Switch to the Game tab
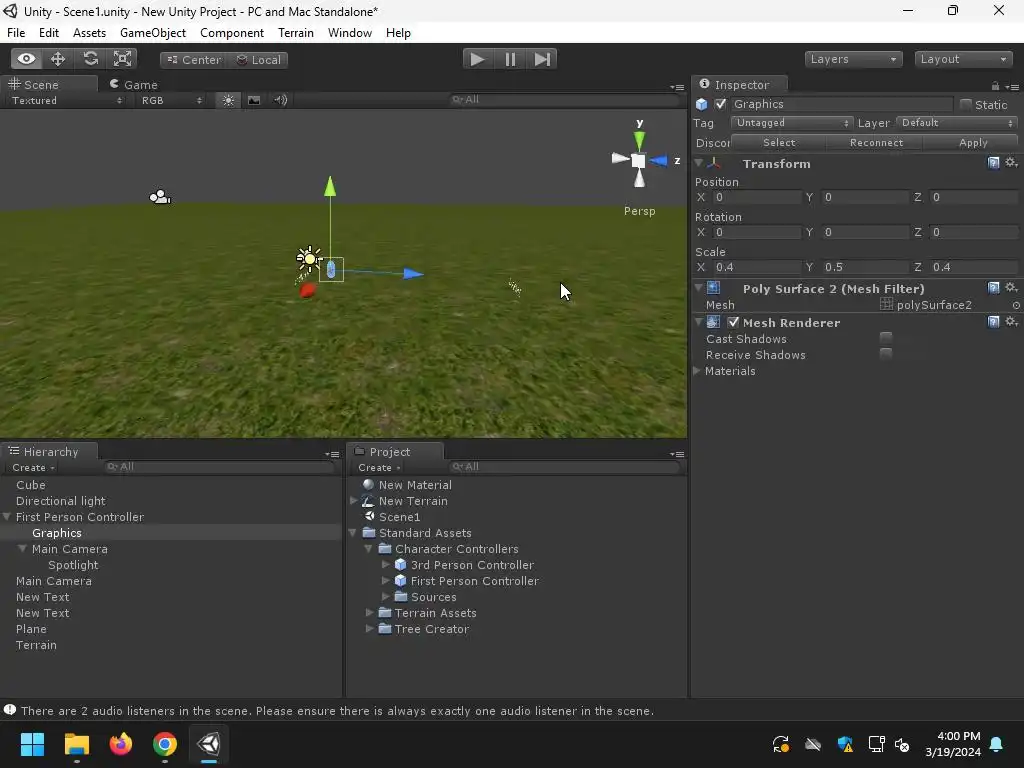The width and height of the screenshot is (1024, 768). (x=134, y=84)
